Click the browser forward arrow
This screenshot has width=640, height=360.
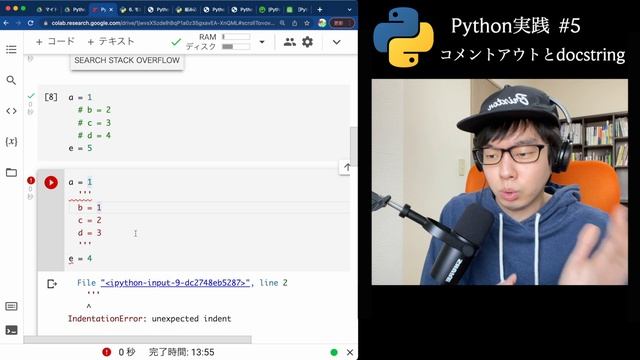[x=18, y=23]
